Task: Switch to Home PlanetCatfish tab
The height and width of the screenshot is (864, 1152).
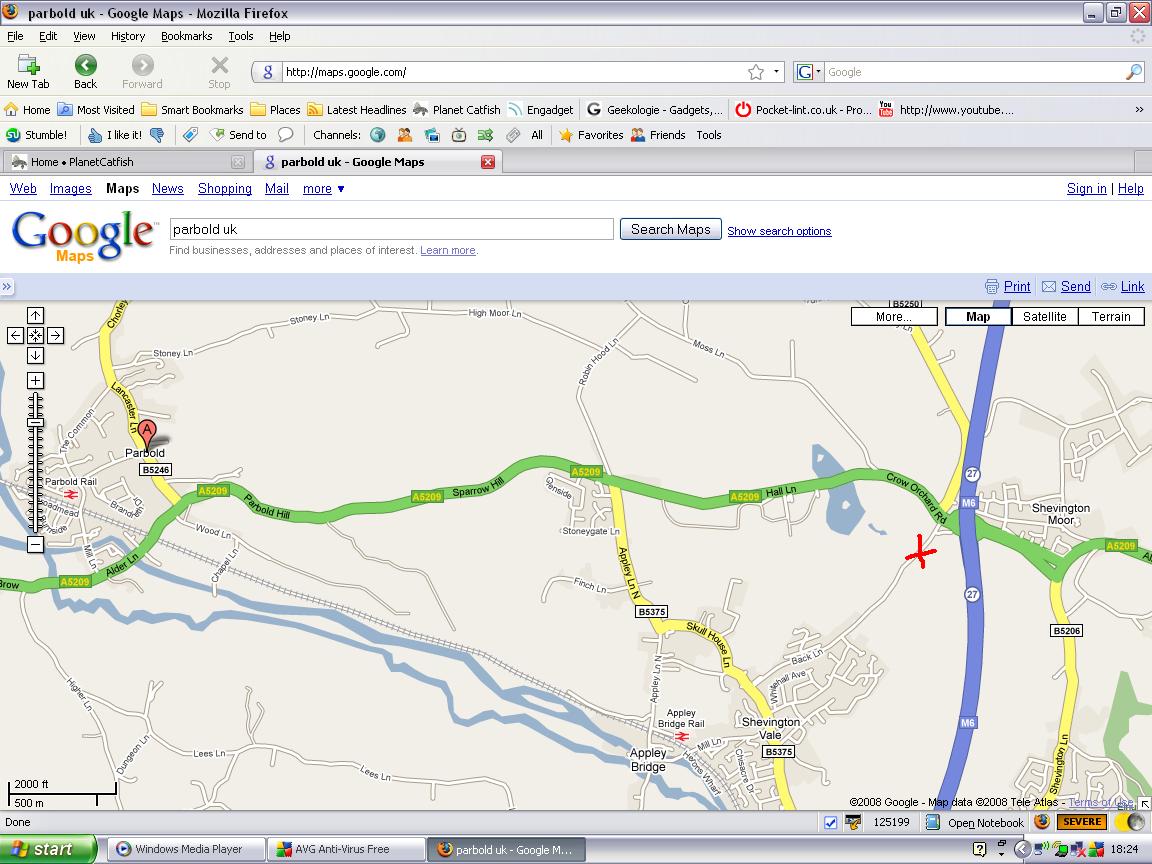Action: click(x=128, y=162)
